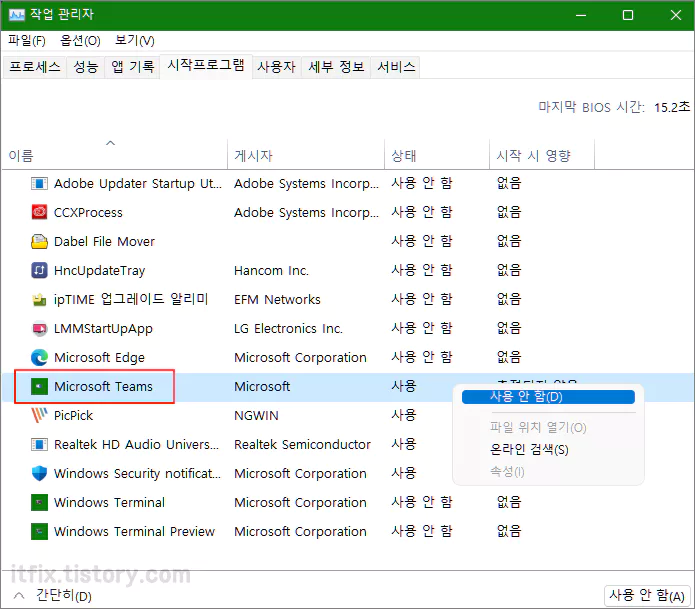Click the Windows Security shield icon

point(39,473)
